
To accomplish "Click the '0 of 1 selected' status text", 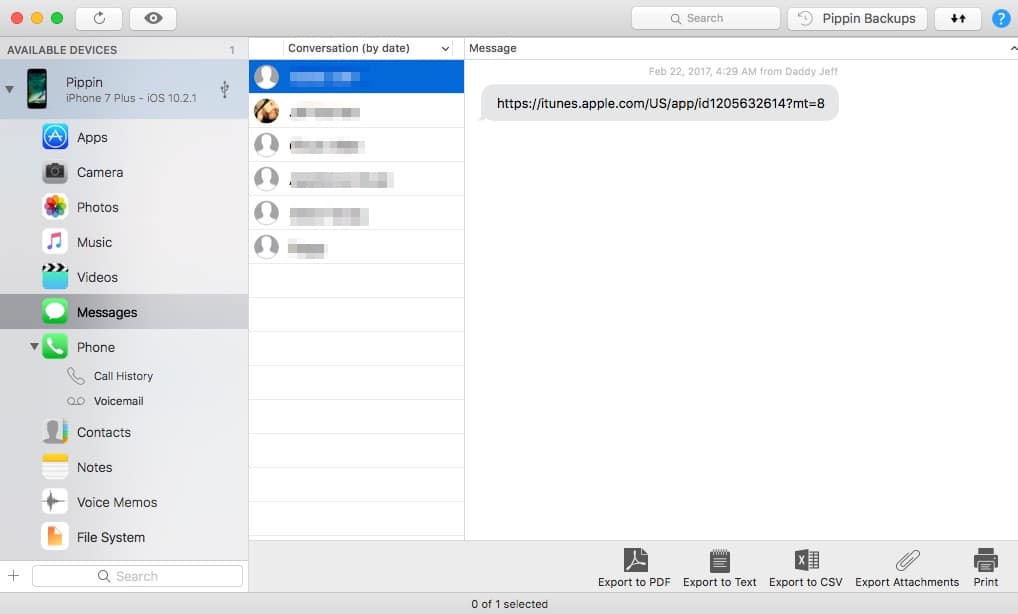I will coord(510,604).
